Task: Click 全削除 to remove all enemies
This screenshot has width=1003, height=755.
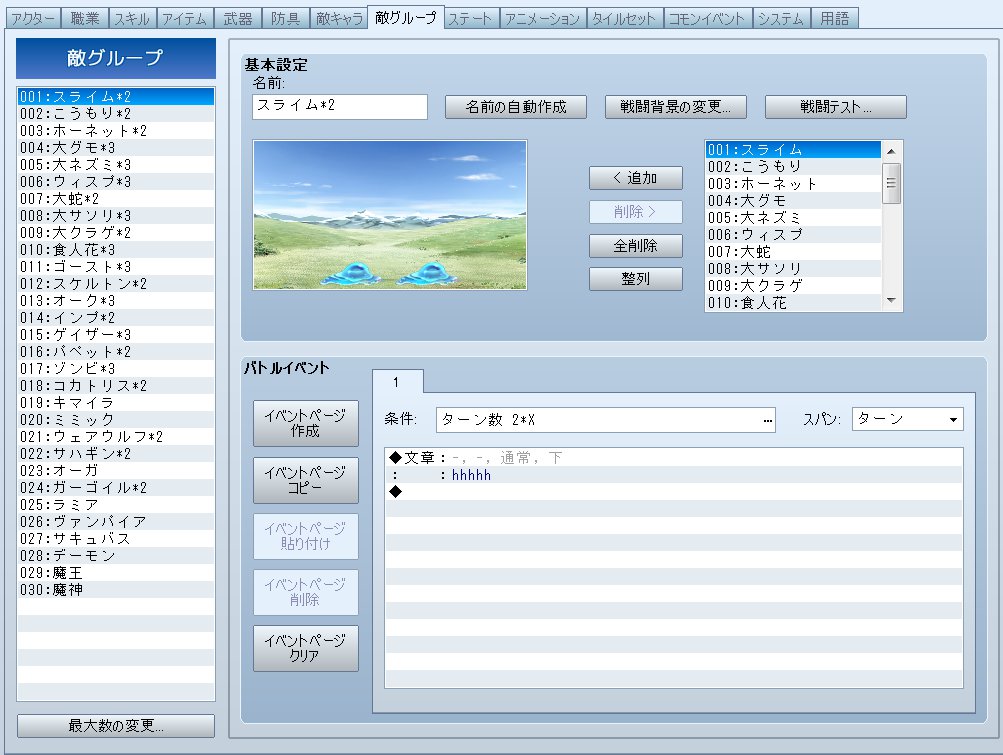Action: pos(636,245)
